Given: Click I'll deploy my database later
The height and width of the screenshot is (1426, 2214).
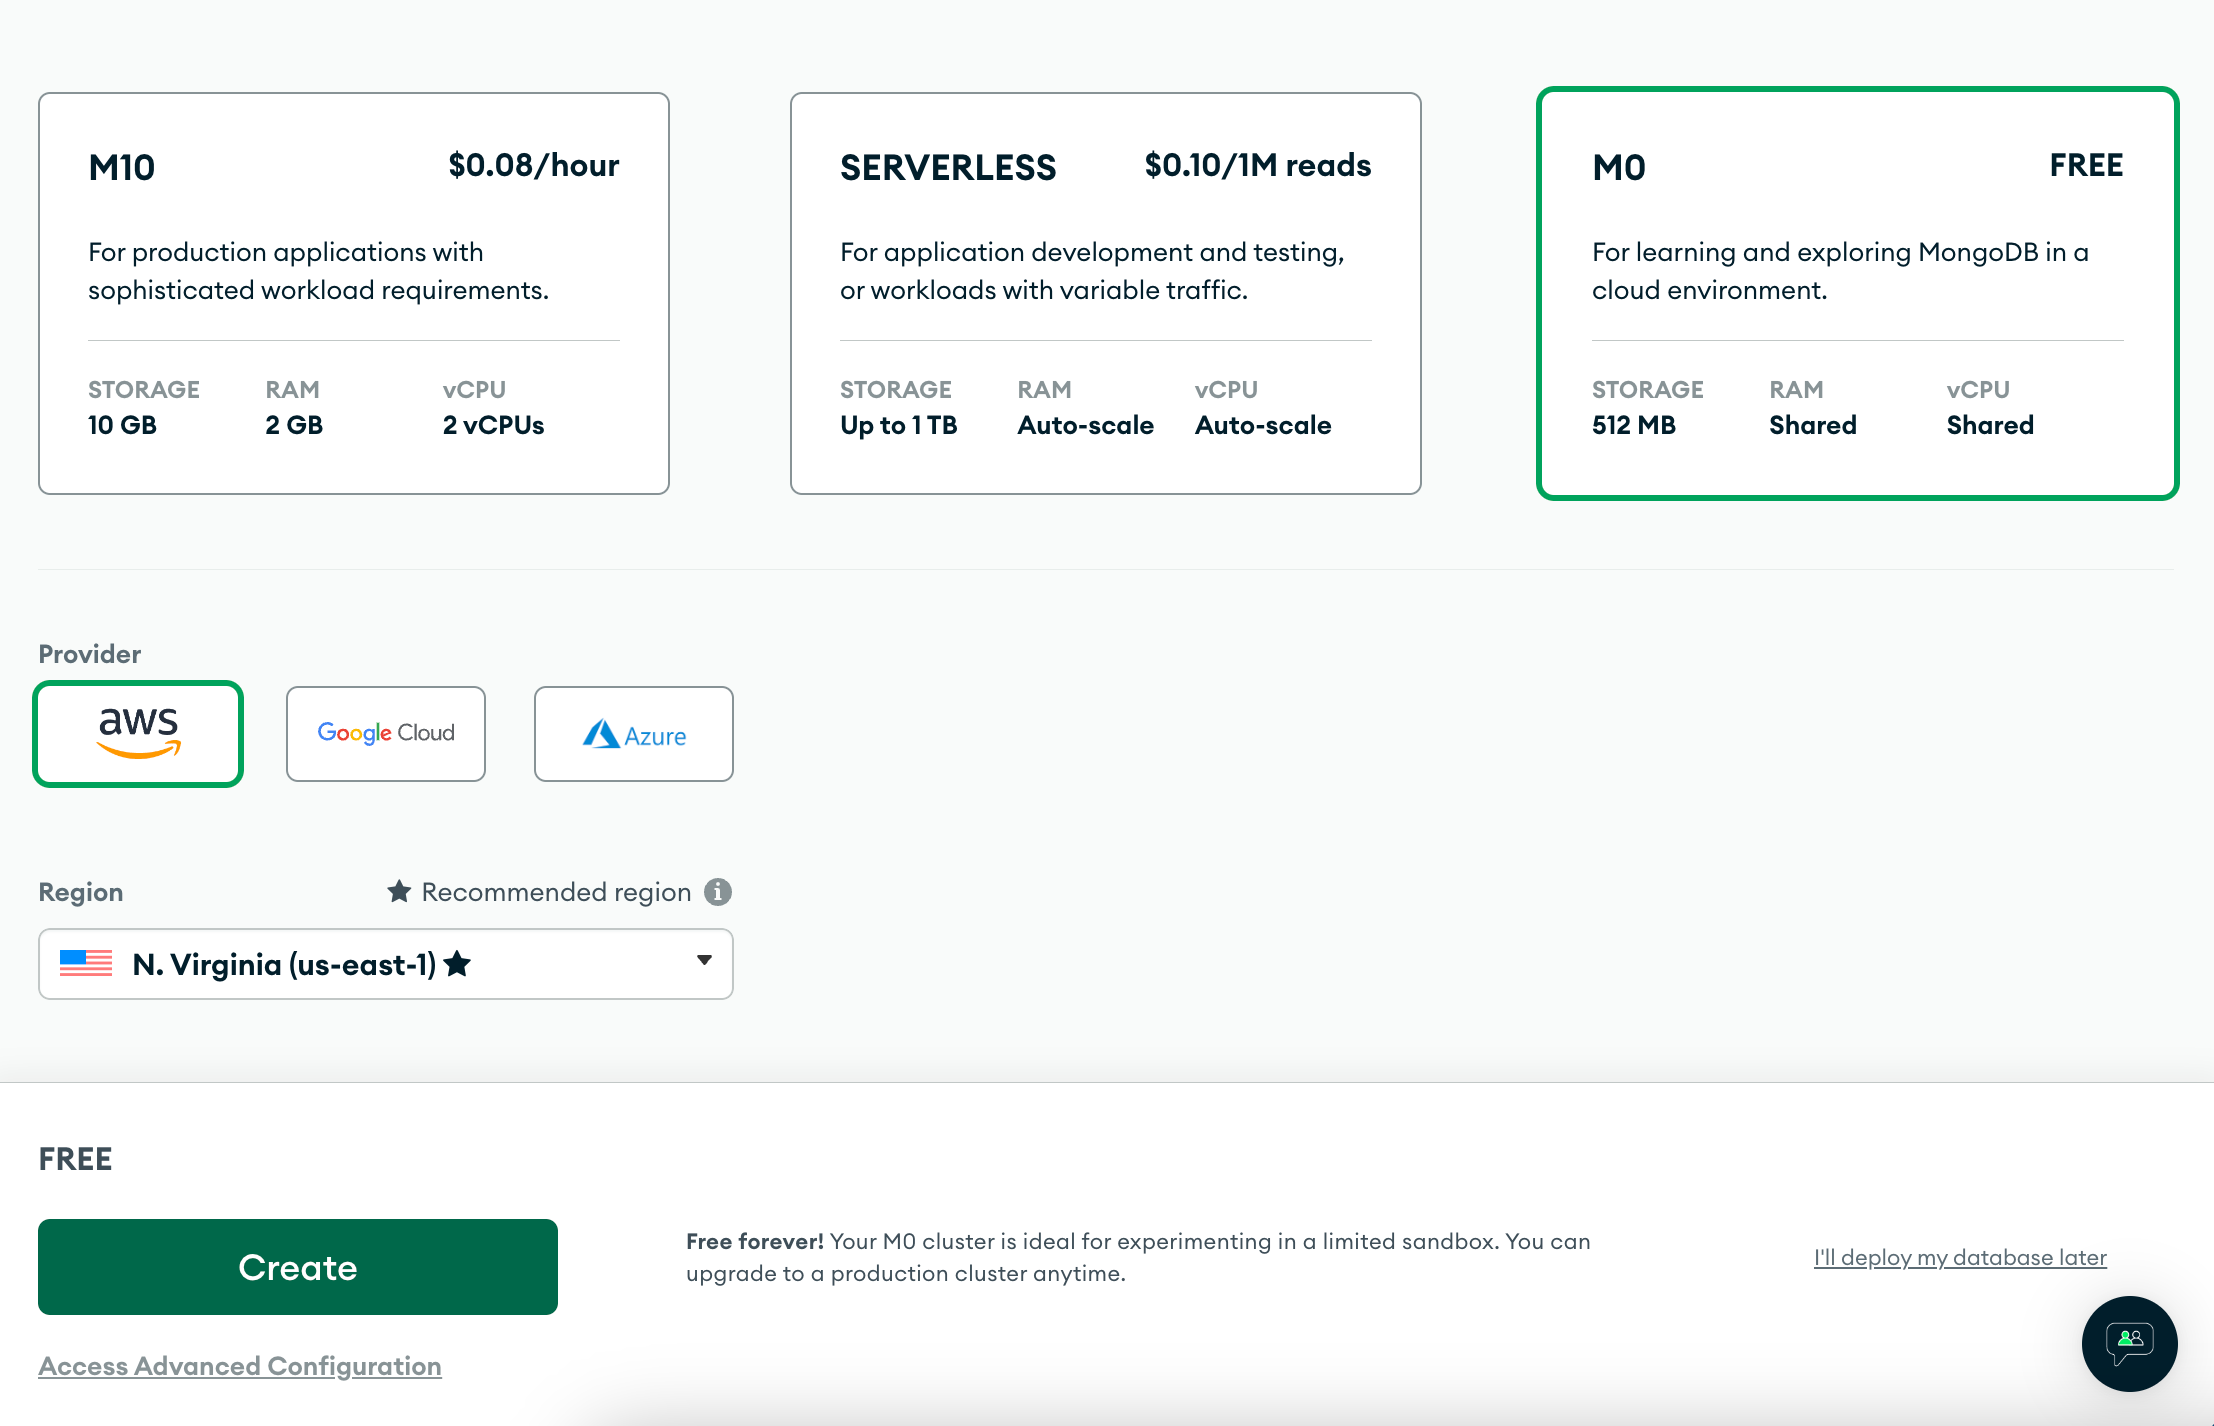Looking at the screenshot, I should click(1959, 1255).
